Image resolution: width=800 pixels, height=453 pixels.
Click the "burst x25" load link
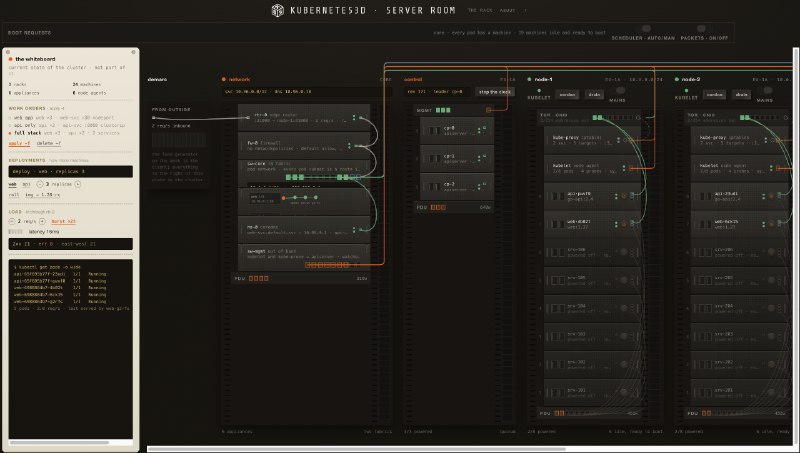point(64,221)
